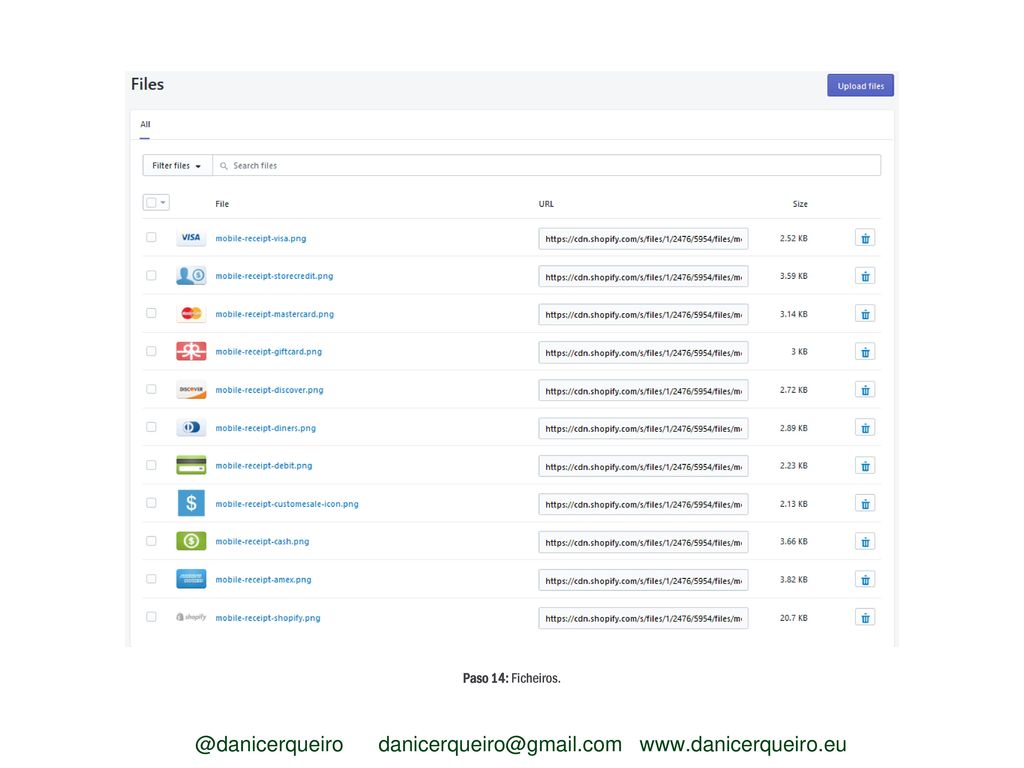Open mobile-receipt-discover.png link
1024x768 pixels.
pyautogui.click(x=269, y=390)
